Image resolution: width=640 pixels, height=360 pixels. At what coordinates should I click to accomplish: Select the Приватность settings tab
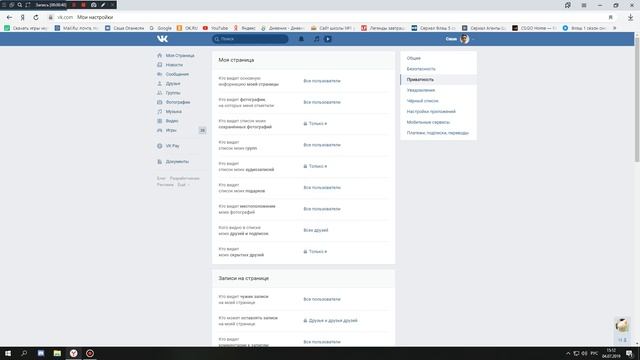pos(438,80)
